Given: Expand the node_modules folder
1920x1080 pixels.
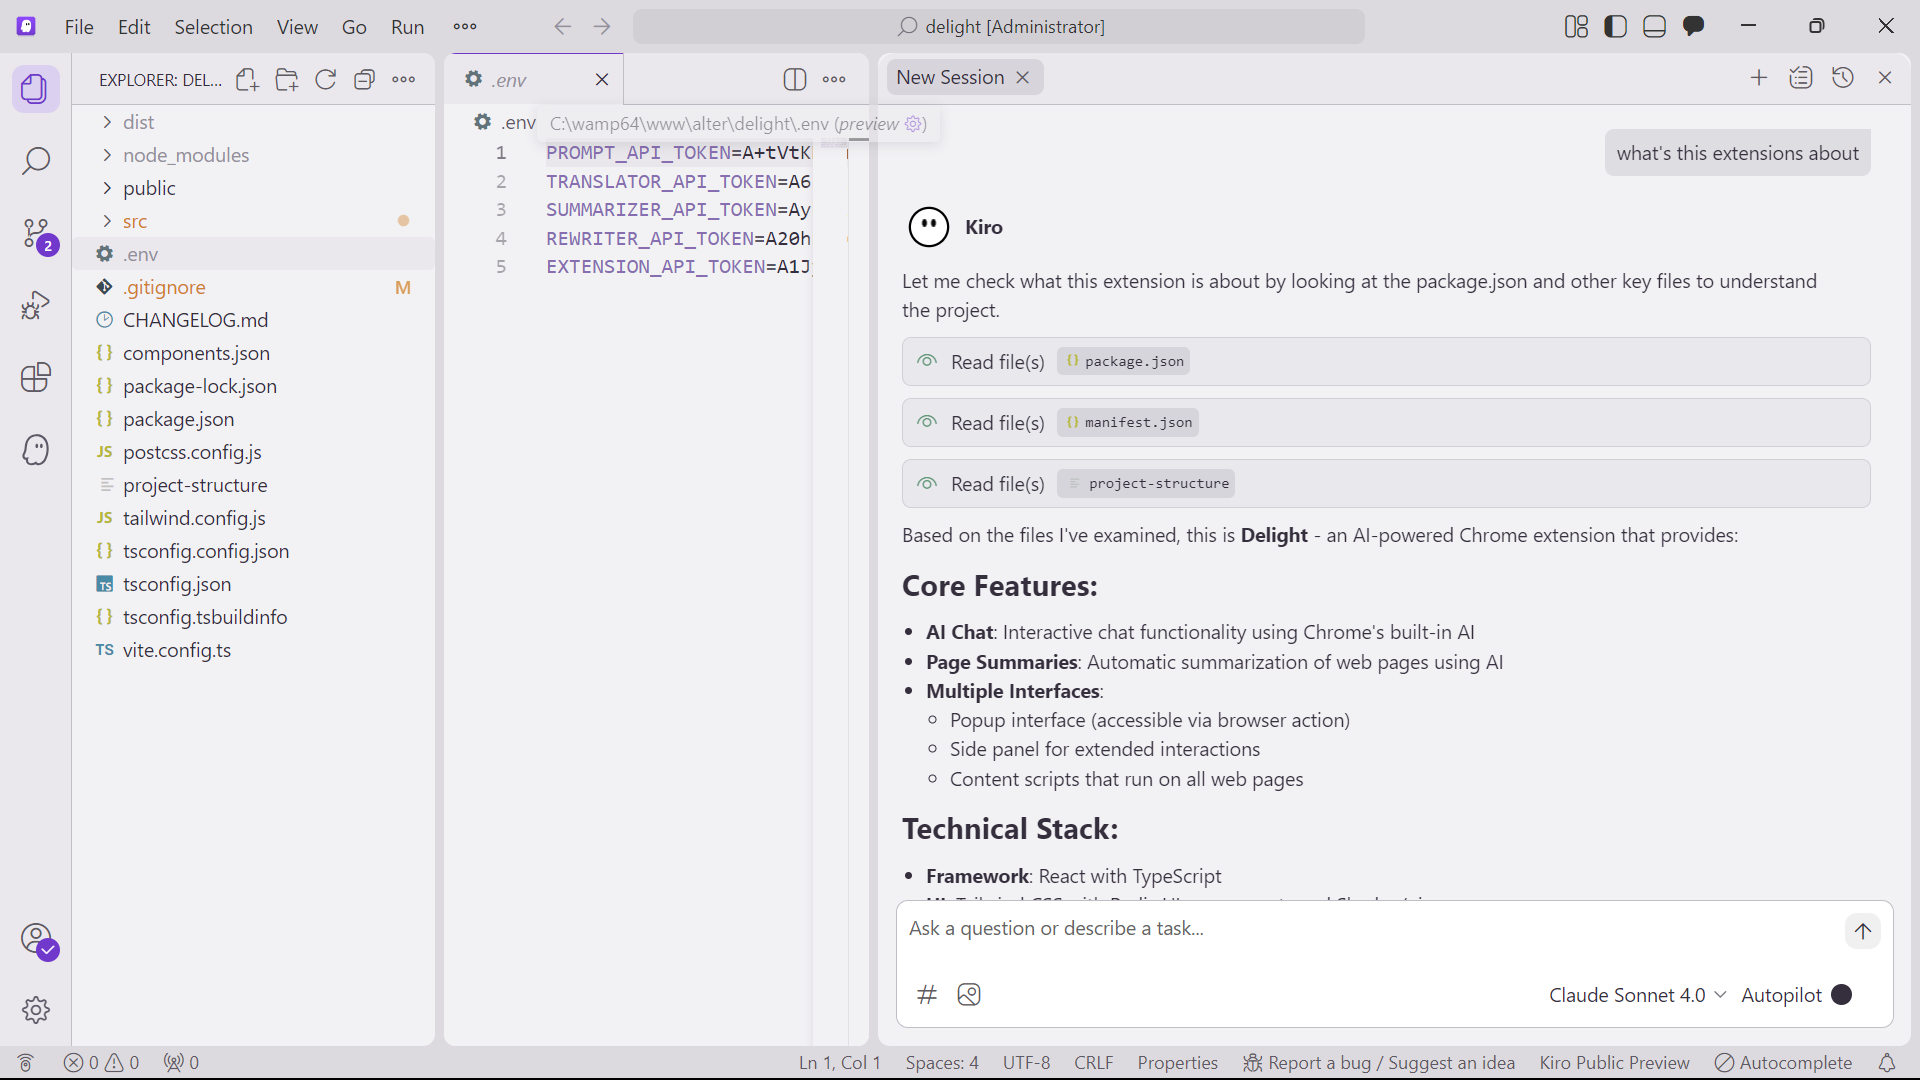Looking at the screenshot, I should pos(185,155).
